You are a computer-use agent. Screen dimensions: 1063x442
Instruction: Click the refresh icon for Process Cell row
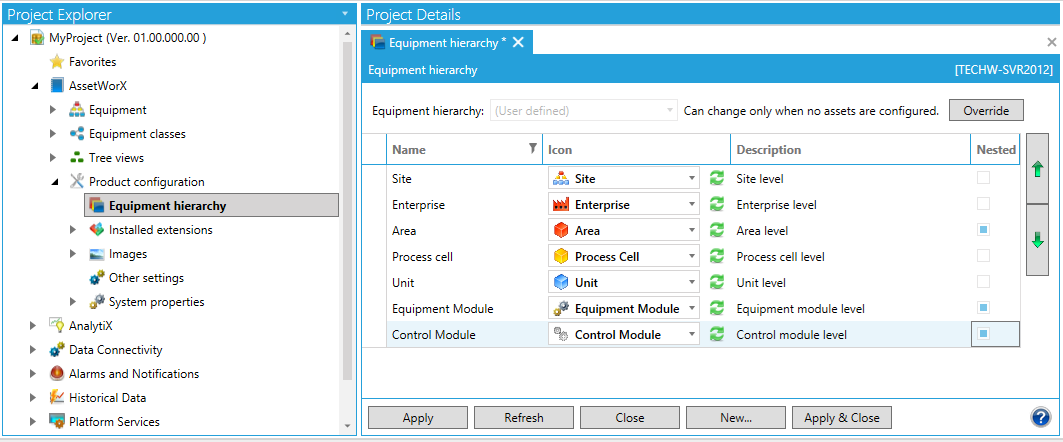[x=716, y=256]
